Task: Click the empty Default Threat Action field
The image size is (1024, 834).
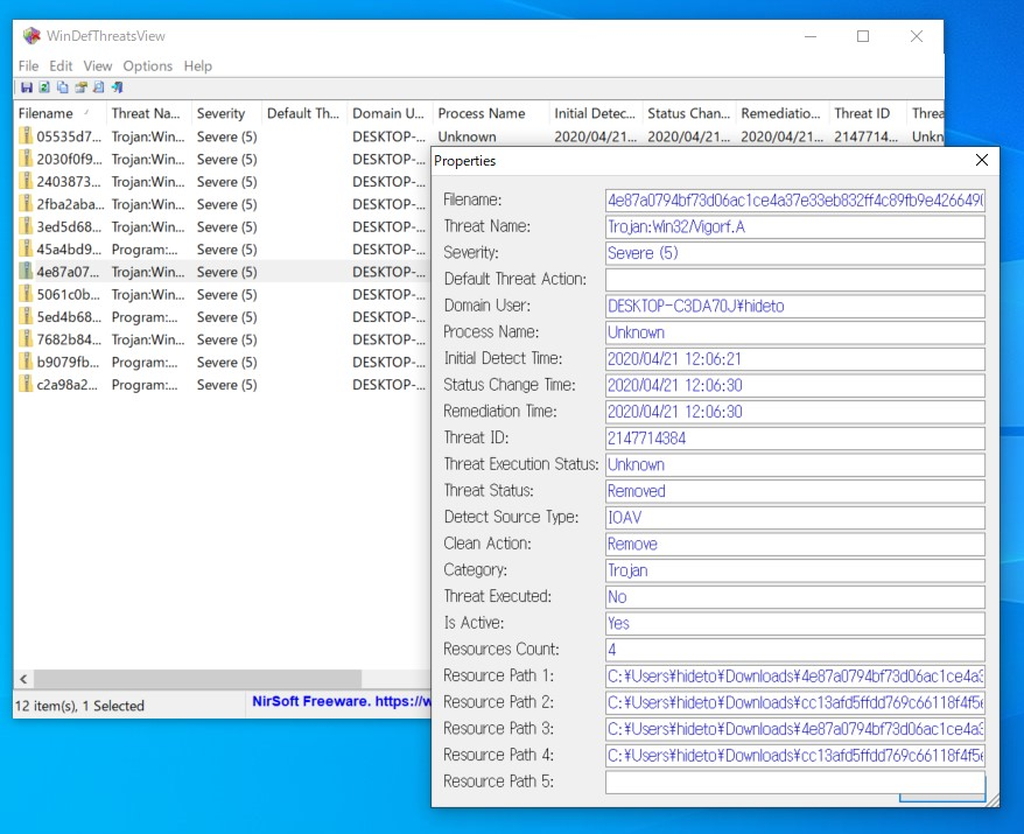Action: click(795, 280)
